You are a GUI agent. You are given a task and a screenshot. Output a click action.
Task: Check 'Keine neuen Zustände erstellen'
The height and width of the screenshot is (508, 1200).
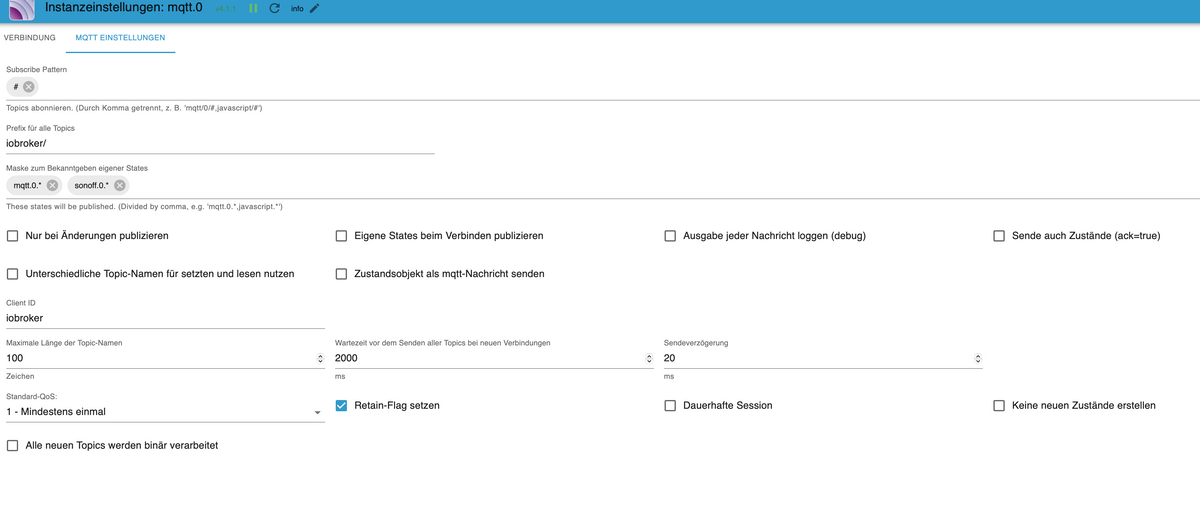tap(999, 405)
